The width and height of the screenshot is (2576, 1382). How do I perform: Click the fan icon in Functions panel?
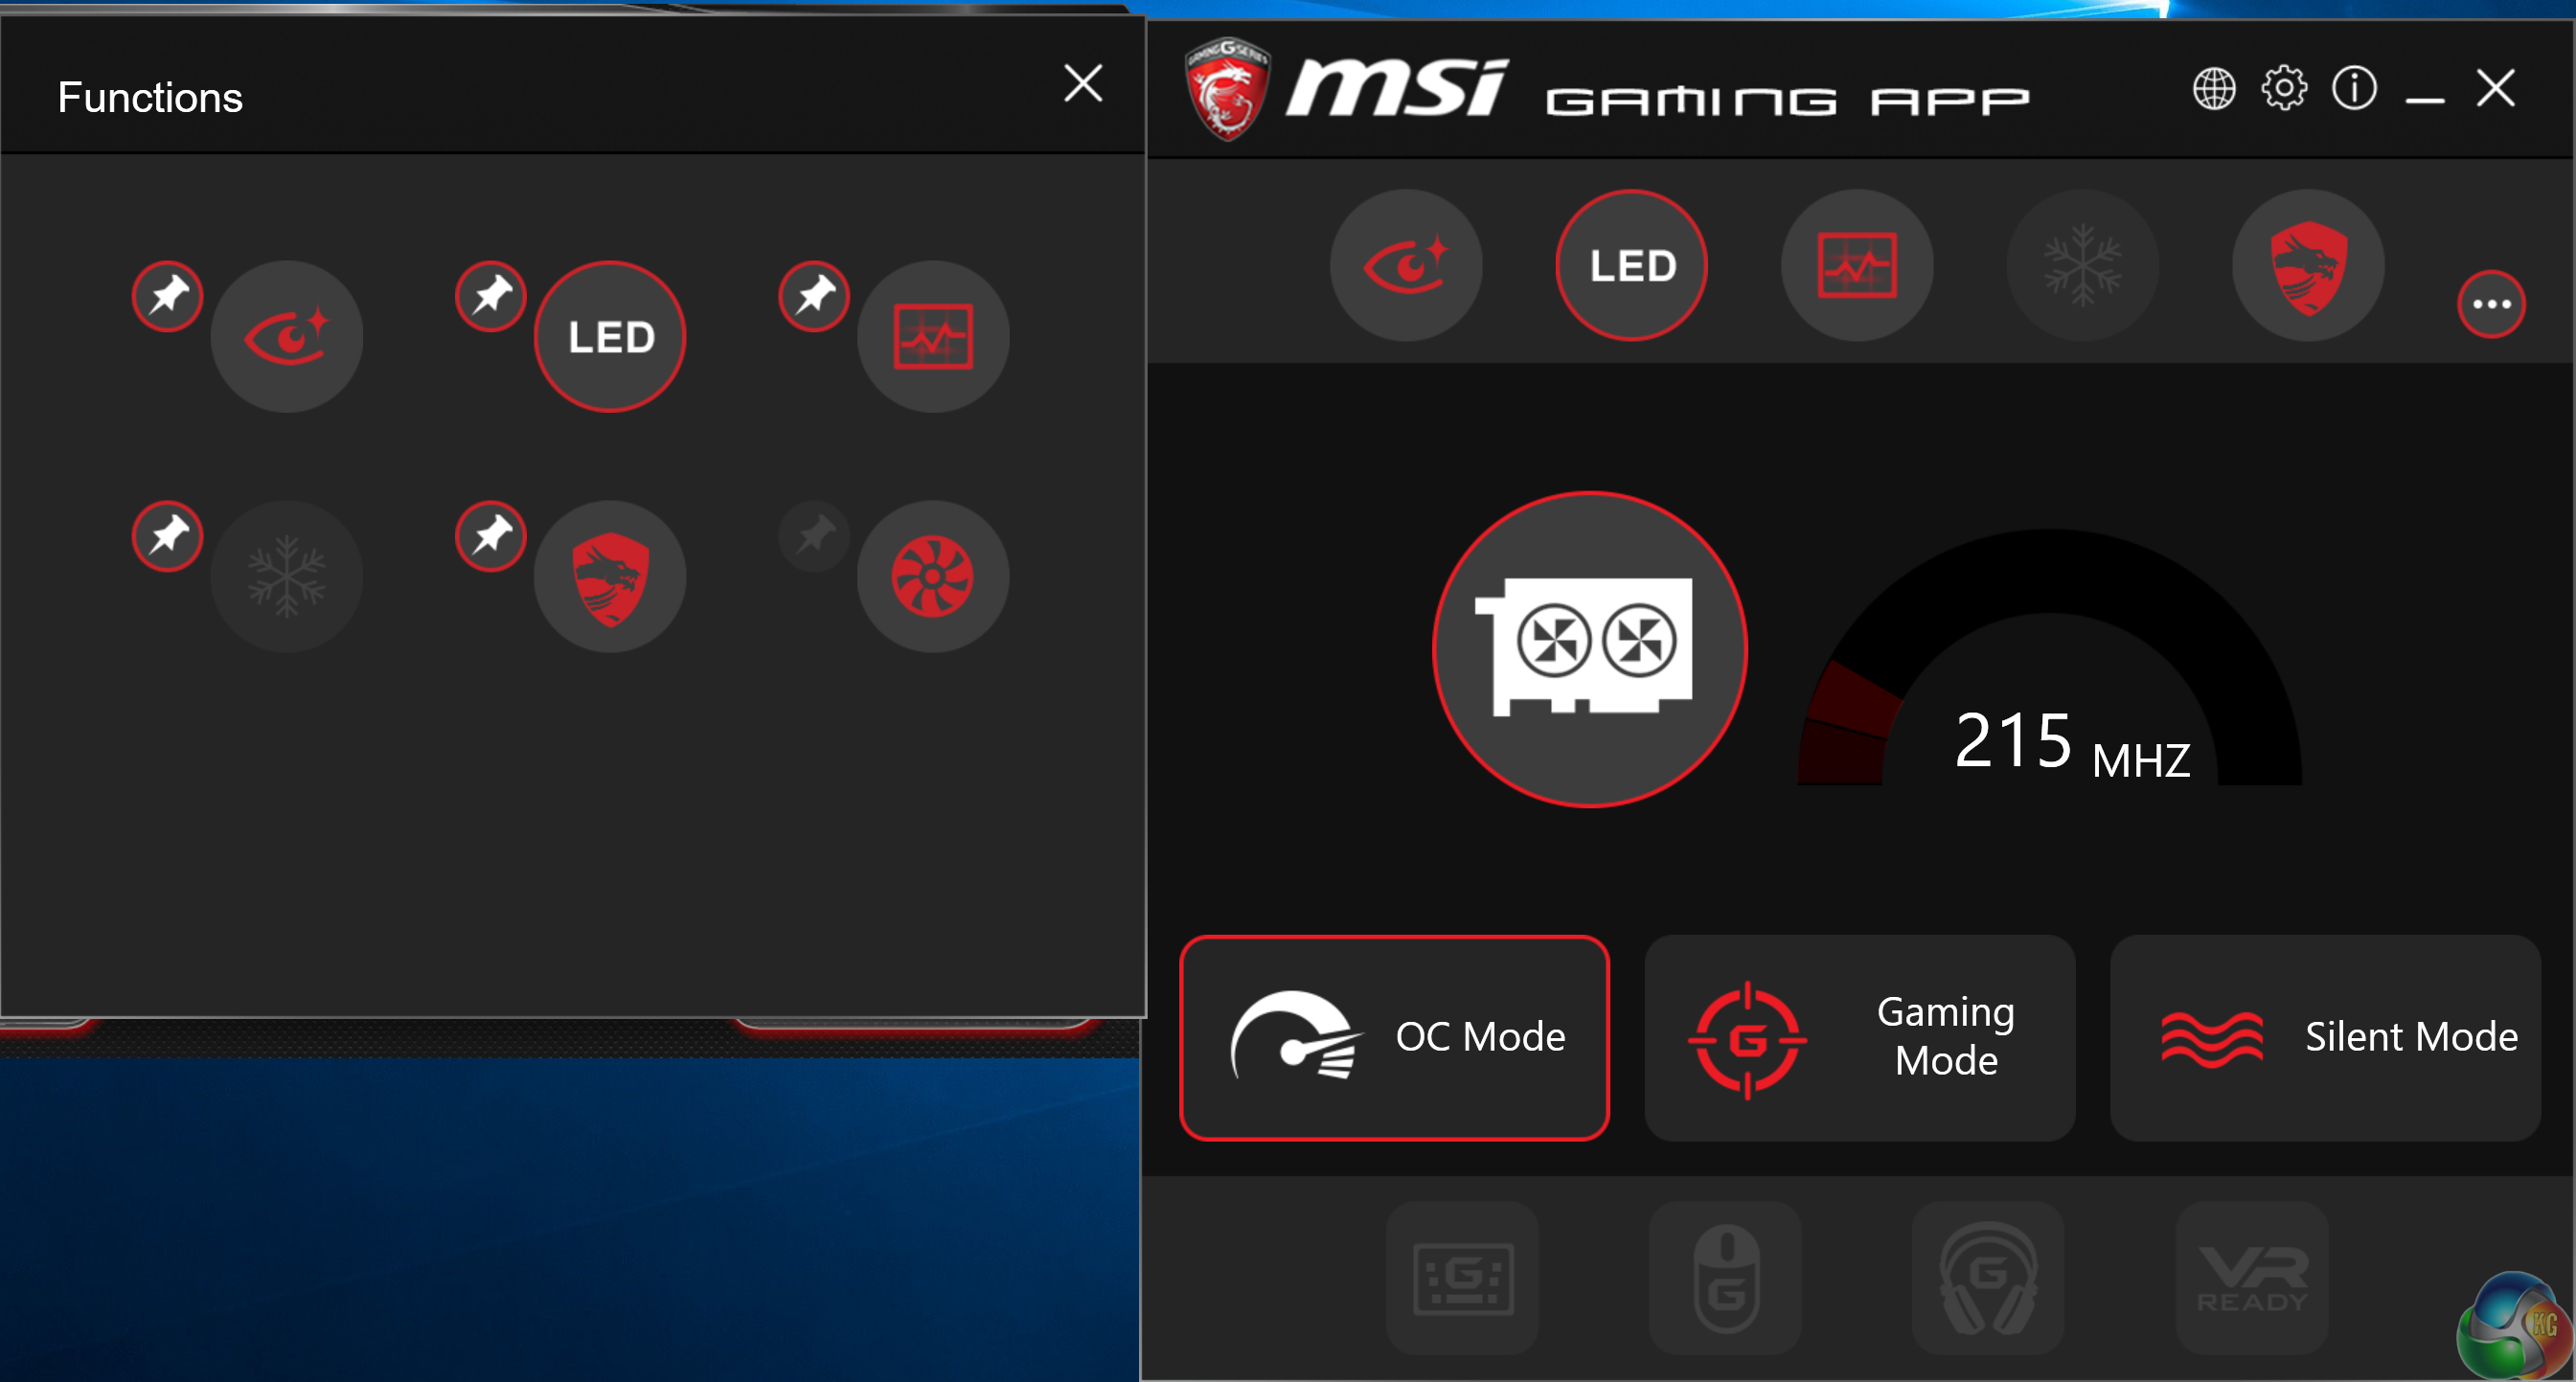point(932,577)
